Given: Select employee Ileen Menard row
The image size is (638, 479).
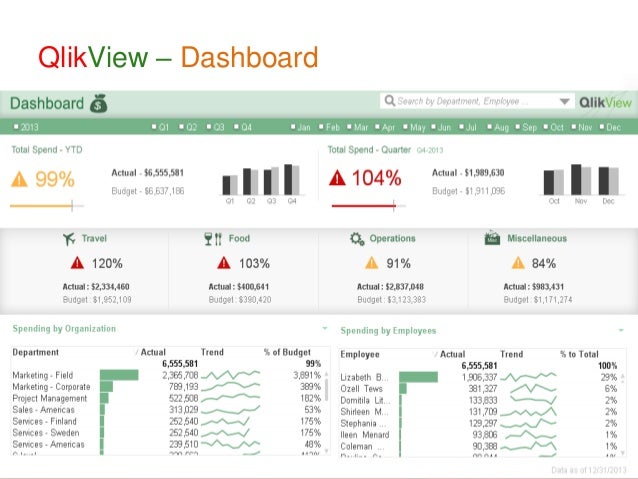Looking at the screenshot, I should tap(479, 435).
